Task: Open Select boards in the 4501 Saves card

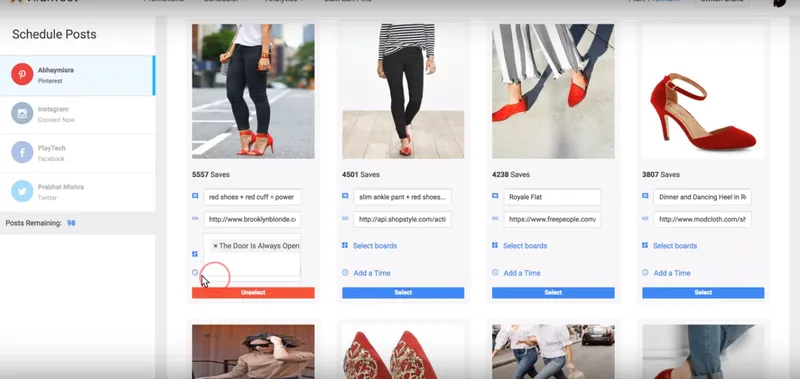Action: point(375,246)
